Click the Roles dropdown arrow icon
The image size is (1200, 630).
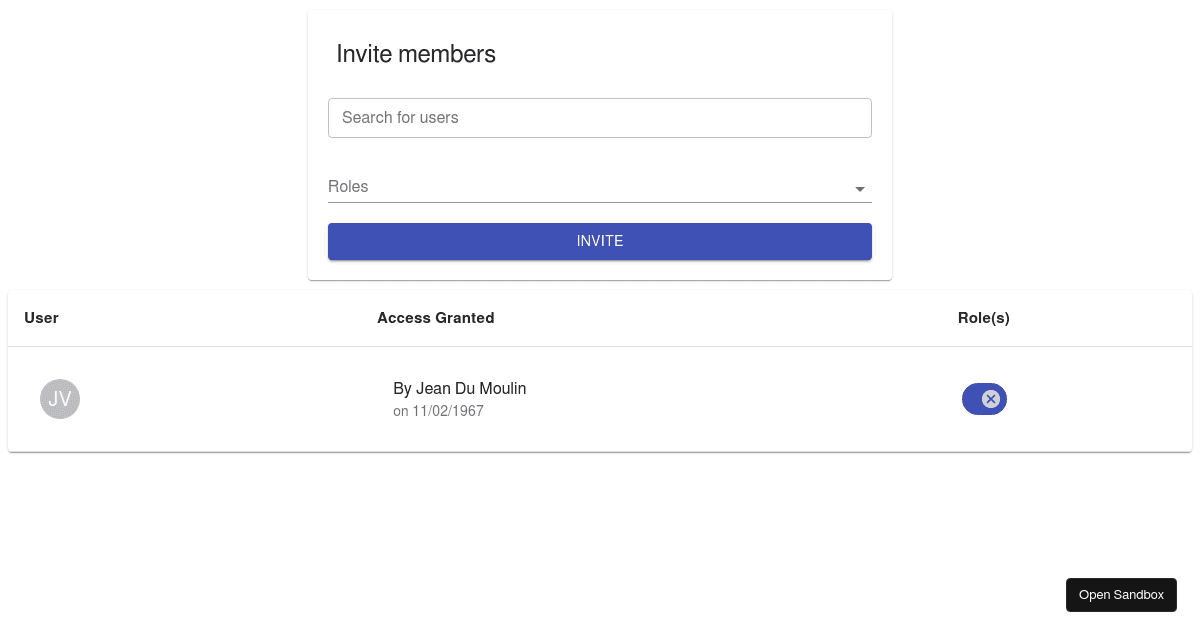point(860,189)
